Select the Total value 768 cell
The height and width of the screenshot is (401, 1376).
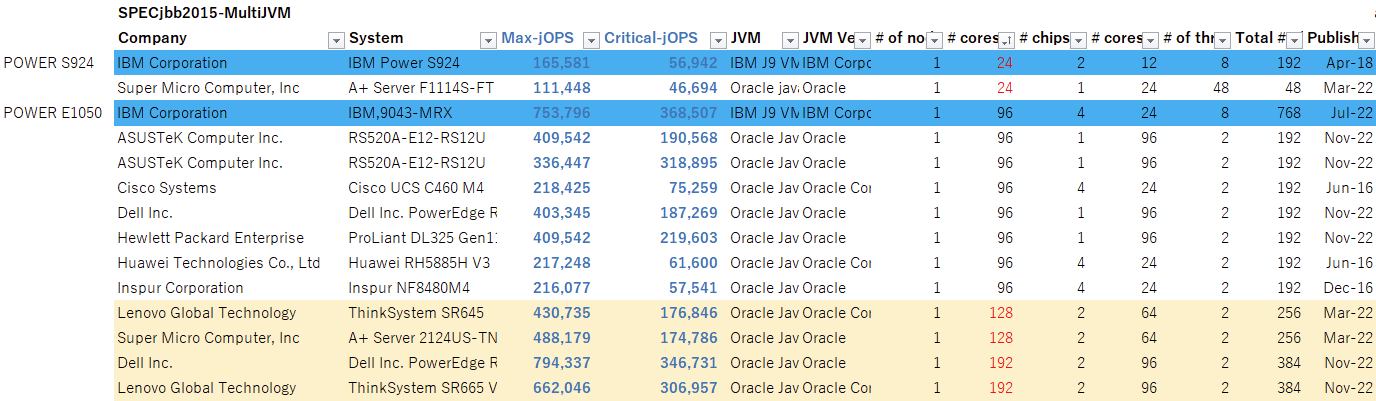pos(1289,113)
